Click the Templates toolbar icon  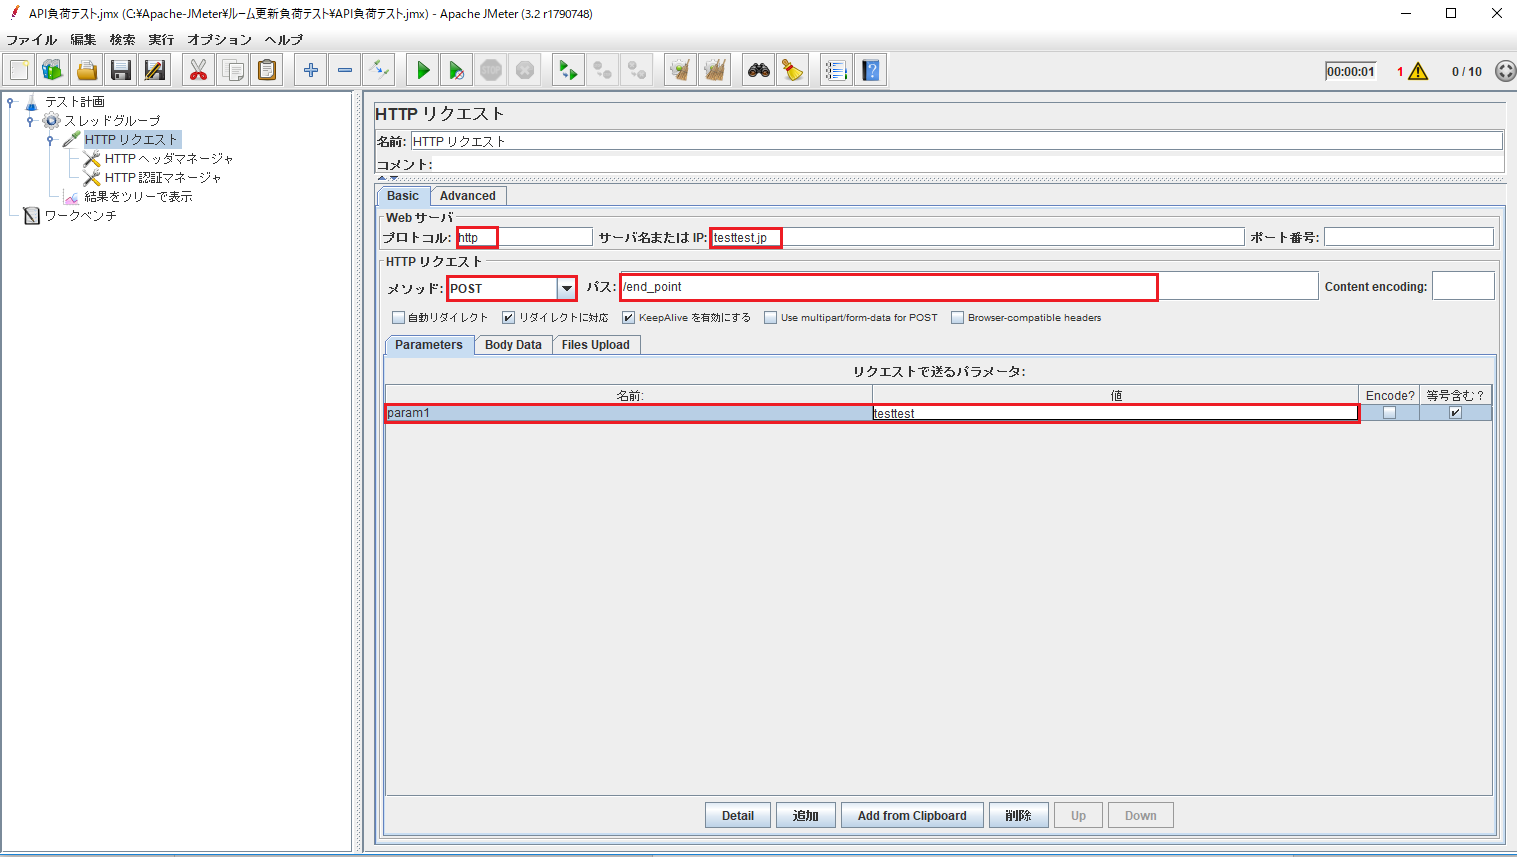coord(52,69)
